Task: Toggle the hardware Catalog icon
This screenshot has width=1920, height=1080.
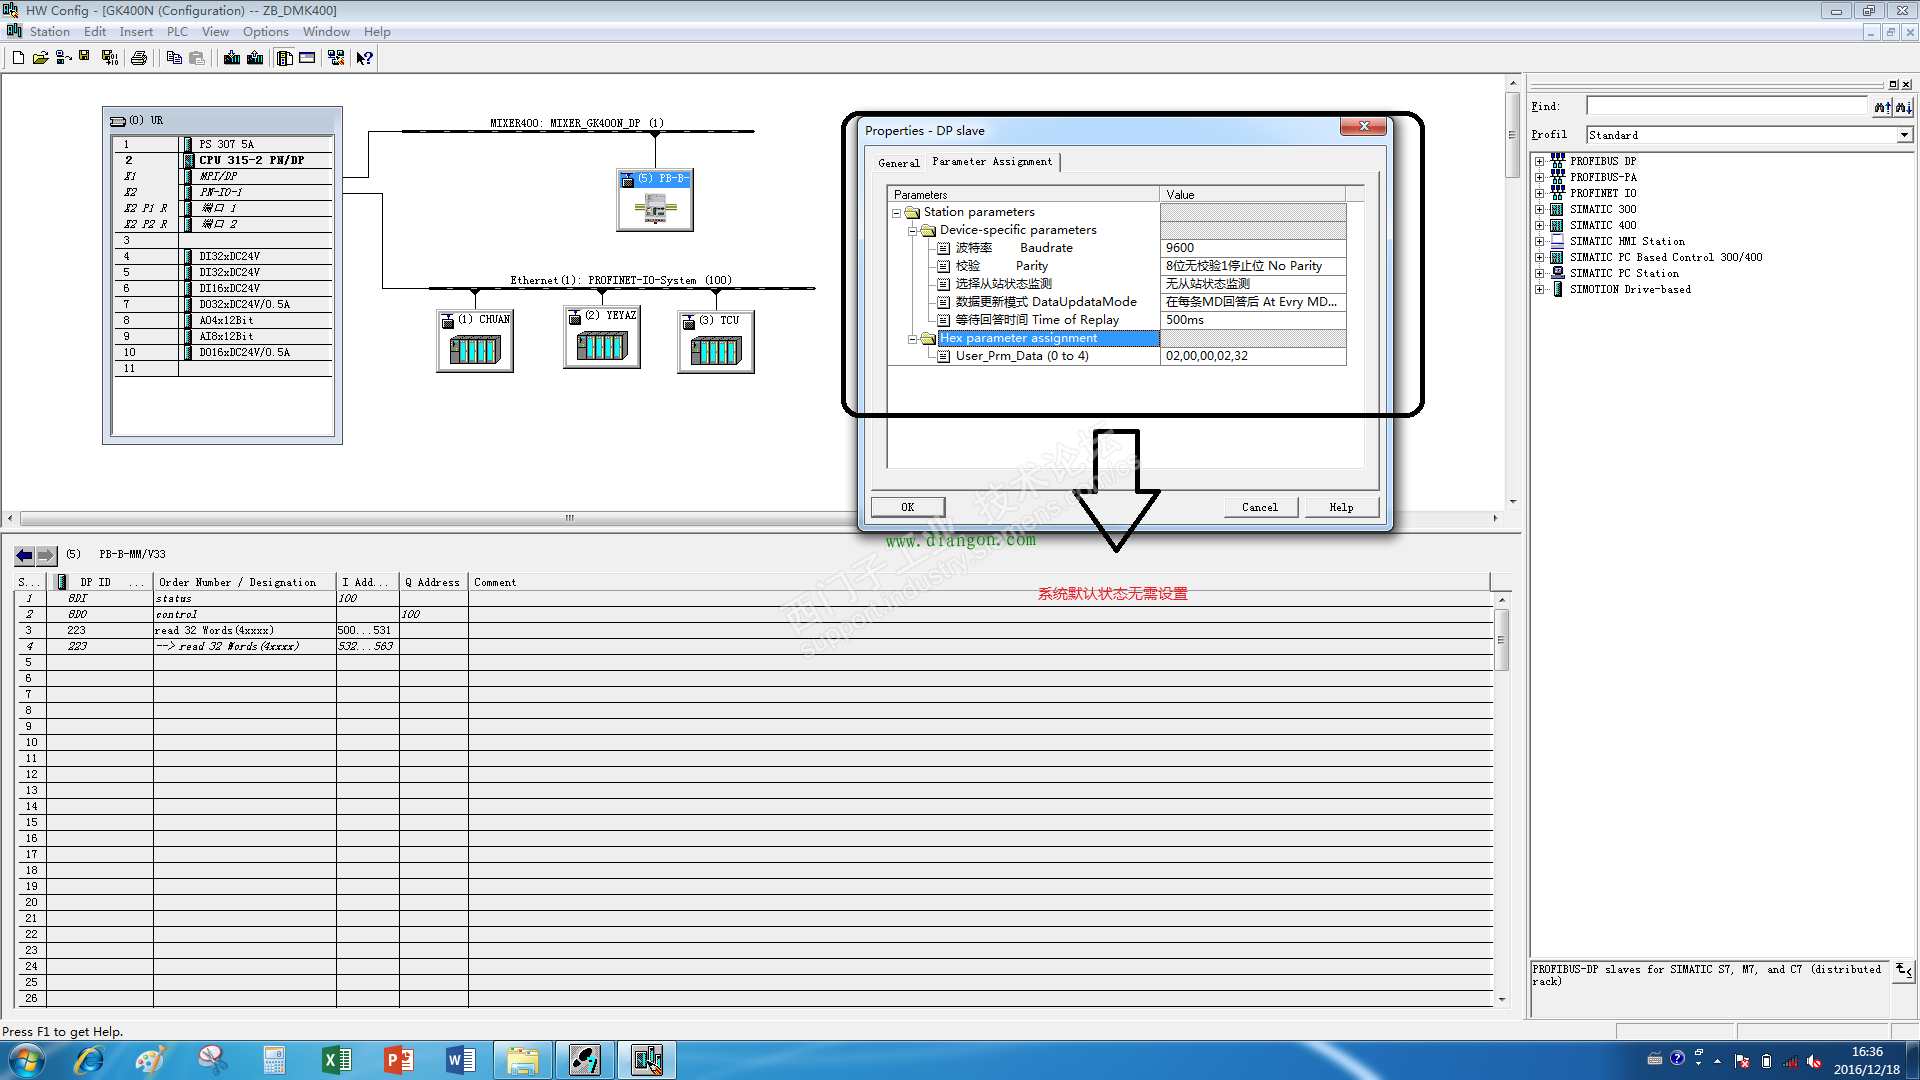Action: point(284,58)
